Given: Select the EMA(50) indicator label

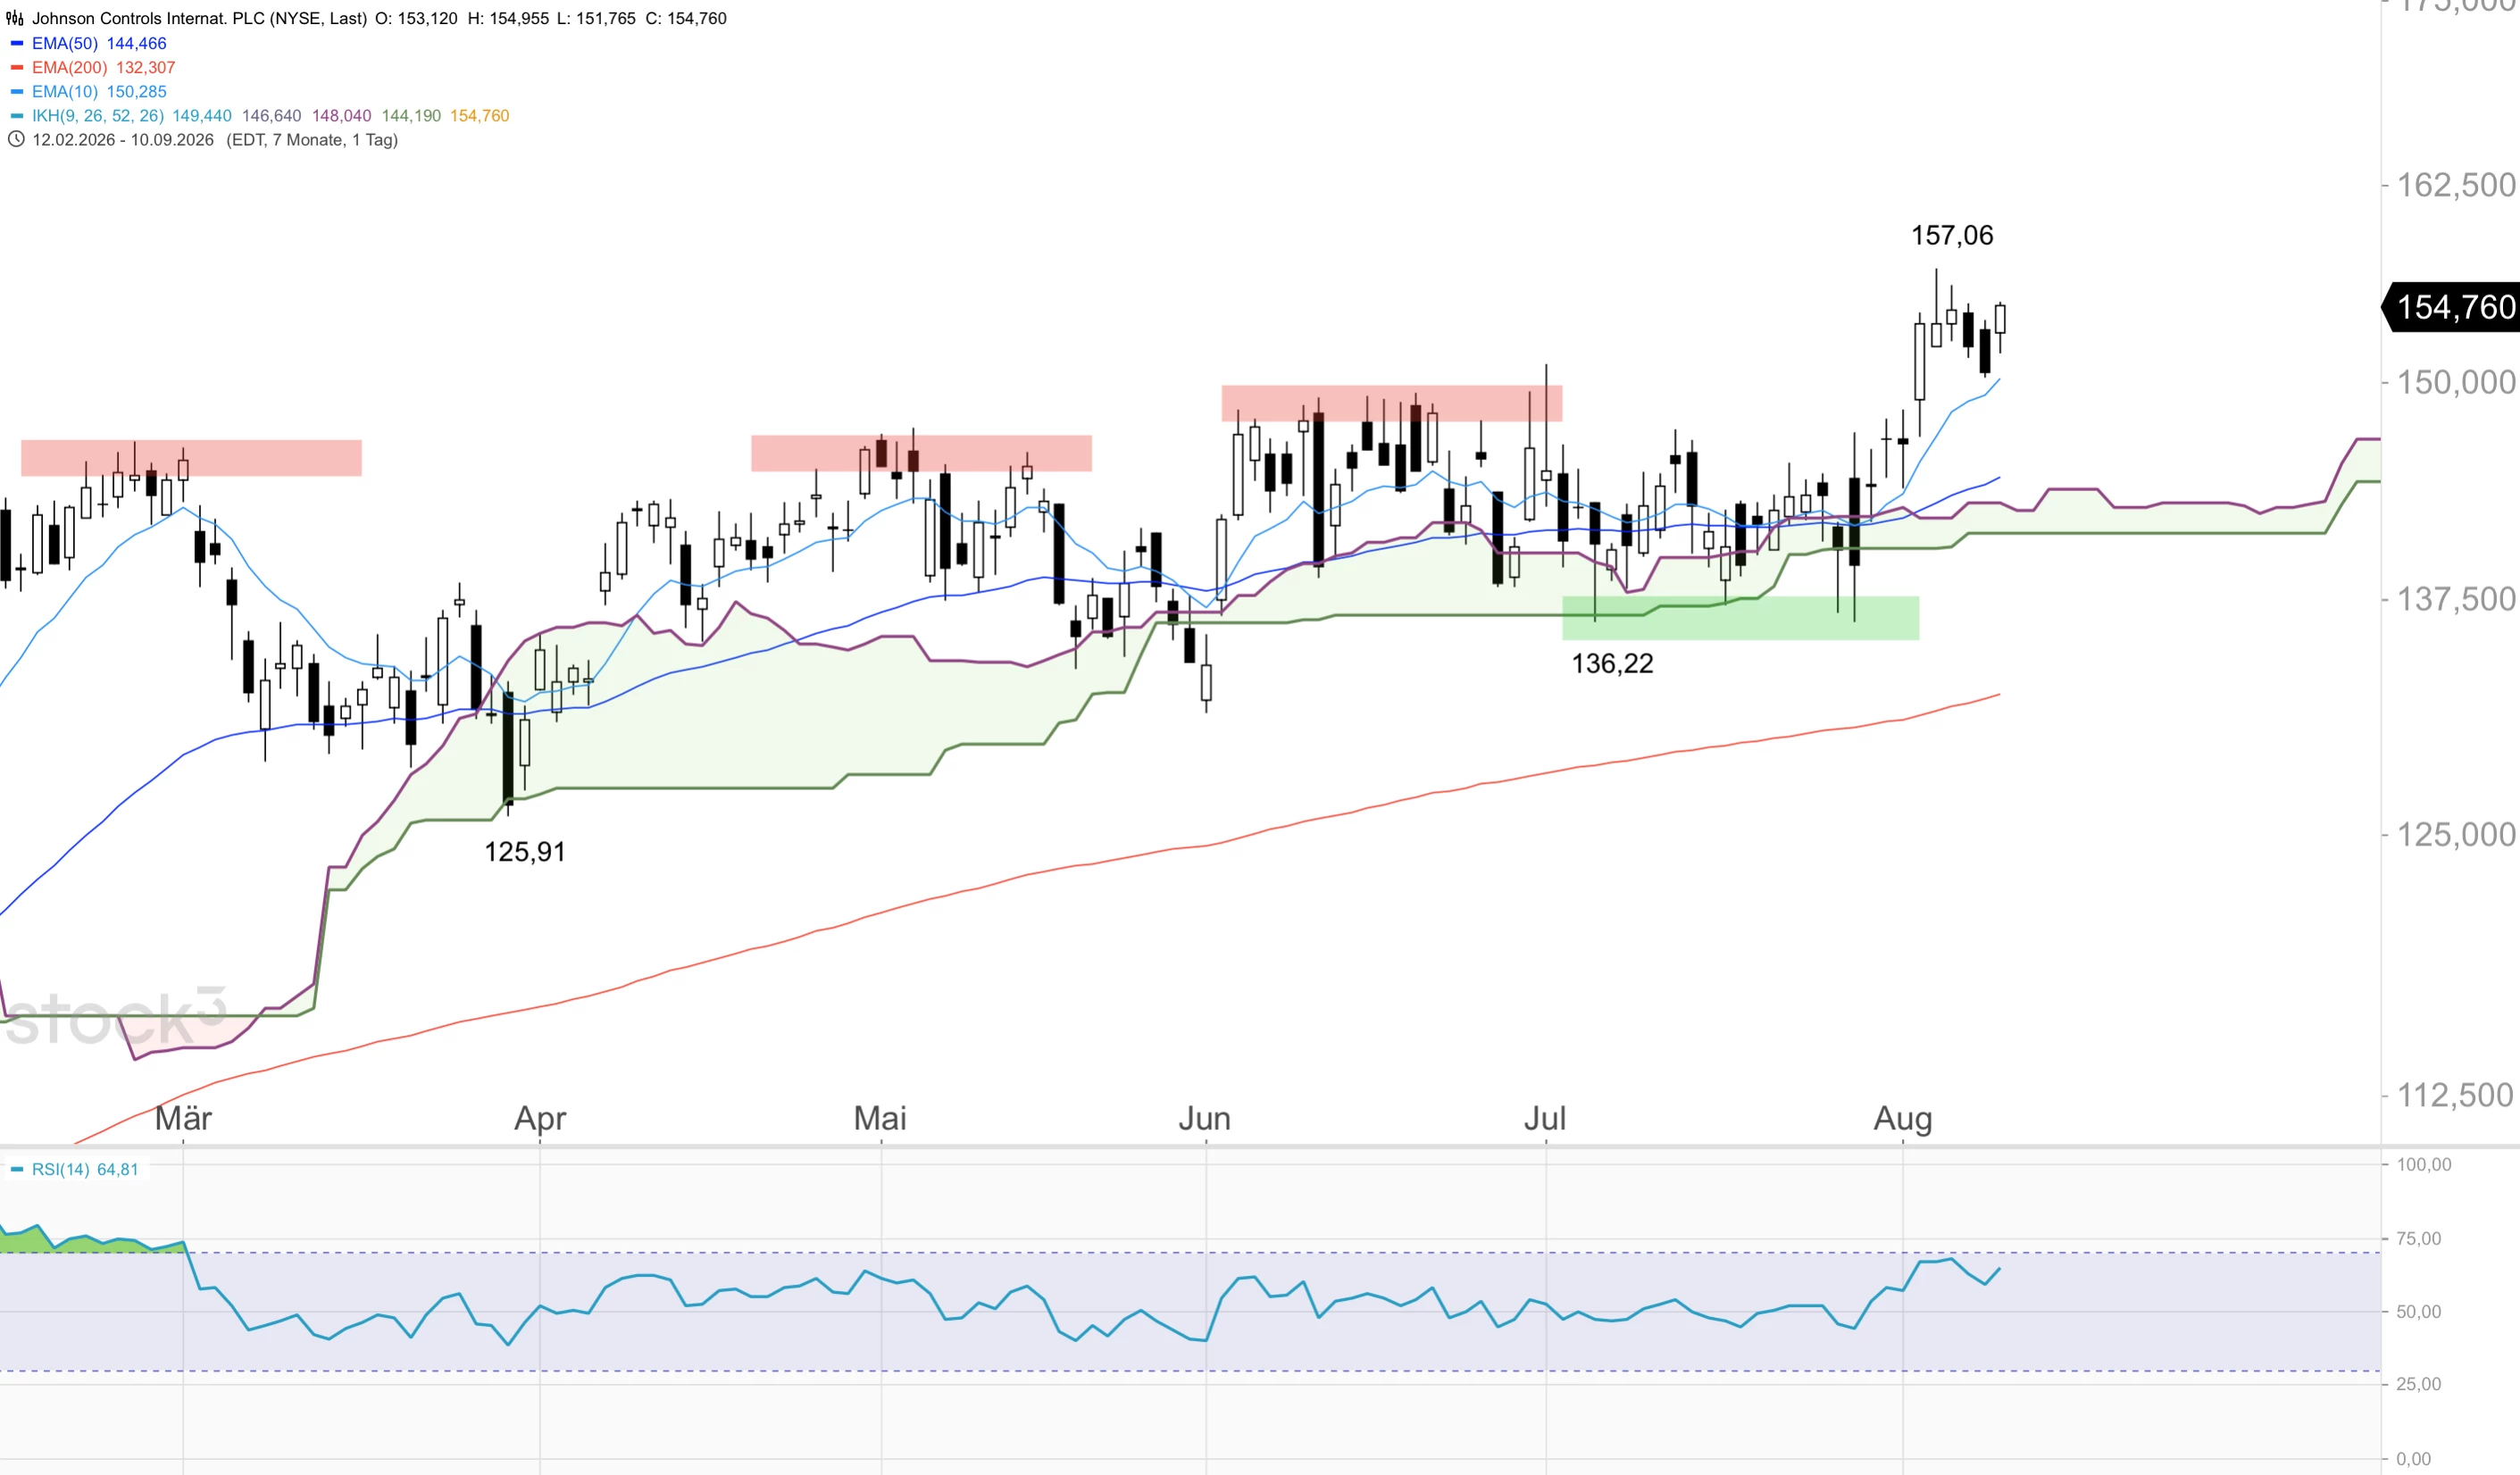Looking at the screenshot, I should tap(65, 43).
